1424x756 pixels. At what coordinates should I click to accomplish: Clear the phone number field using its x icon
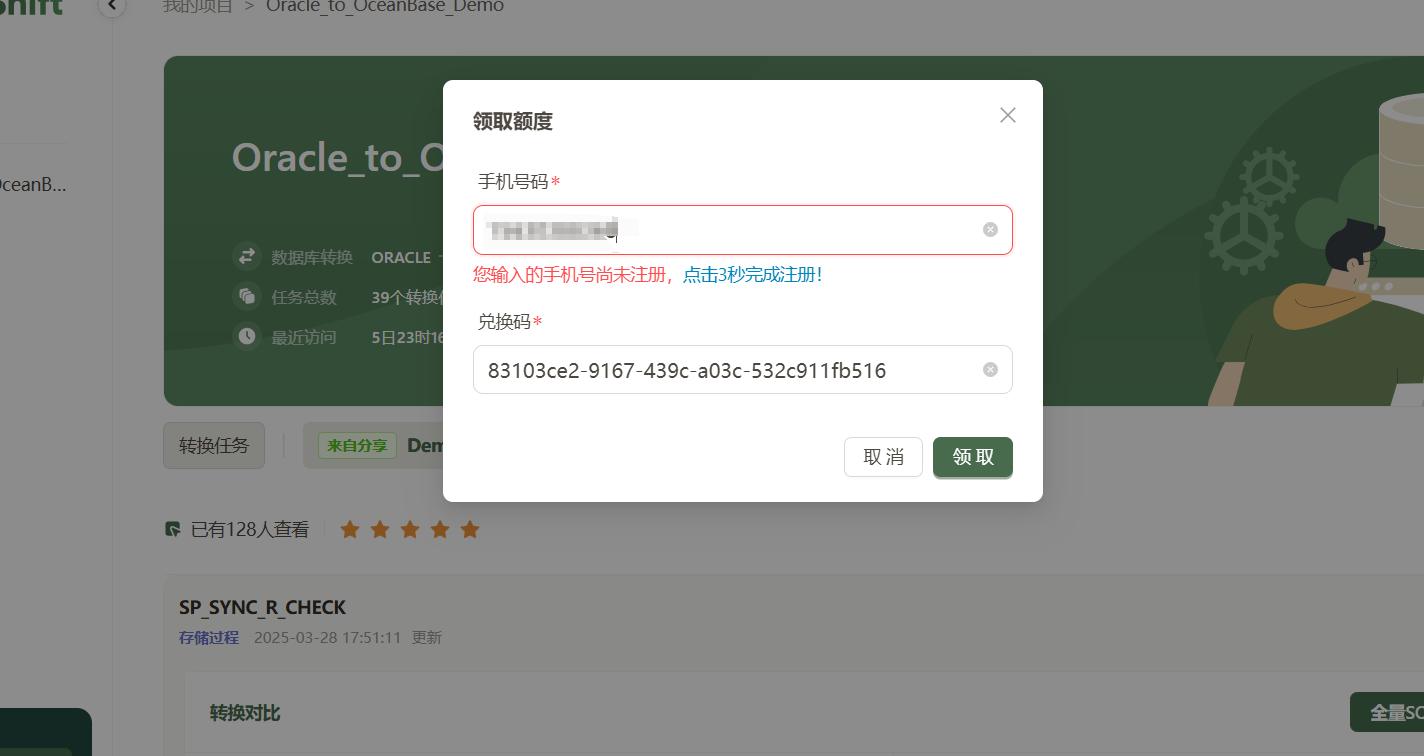[990, 229]
